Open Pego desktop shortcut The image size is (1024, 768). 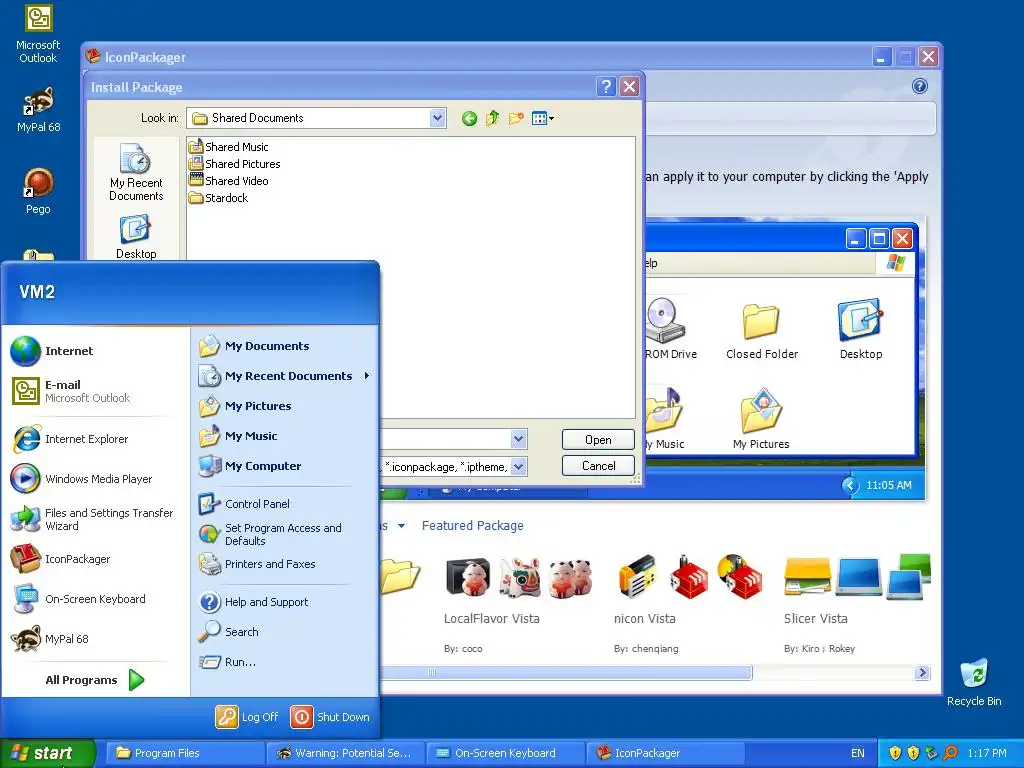(38, 191)
